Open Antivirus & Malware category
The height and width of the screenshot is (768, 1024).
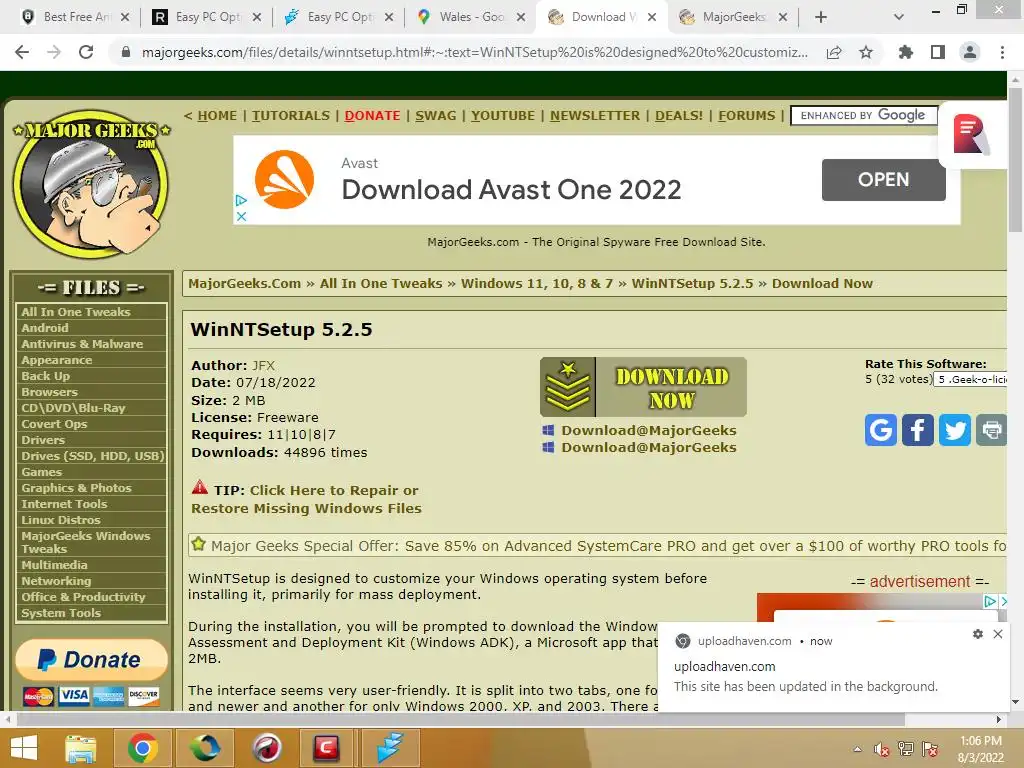pos(82,344)
